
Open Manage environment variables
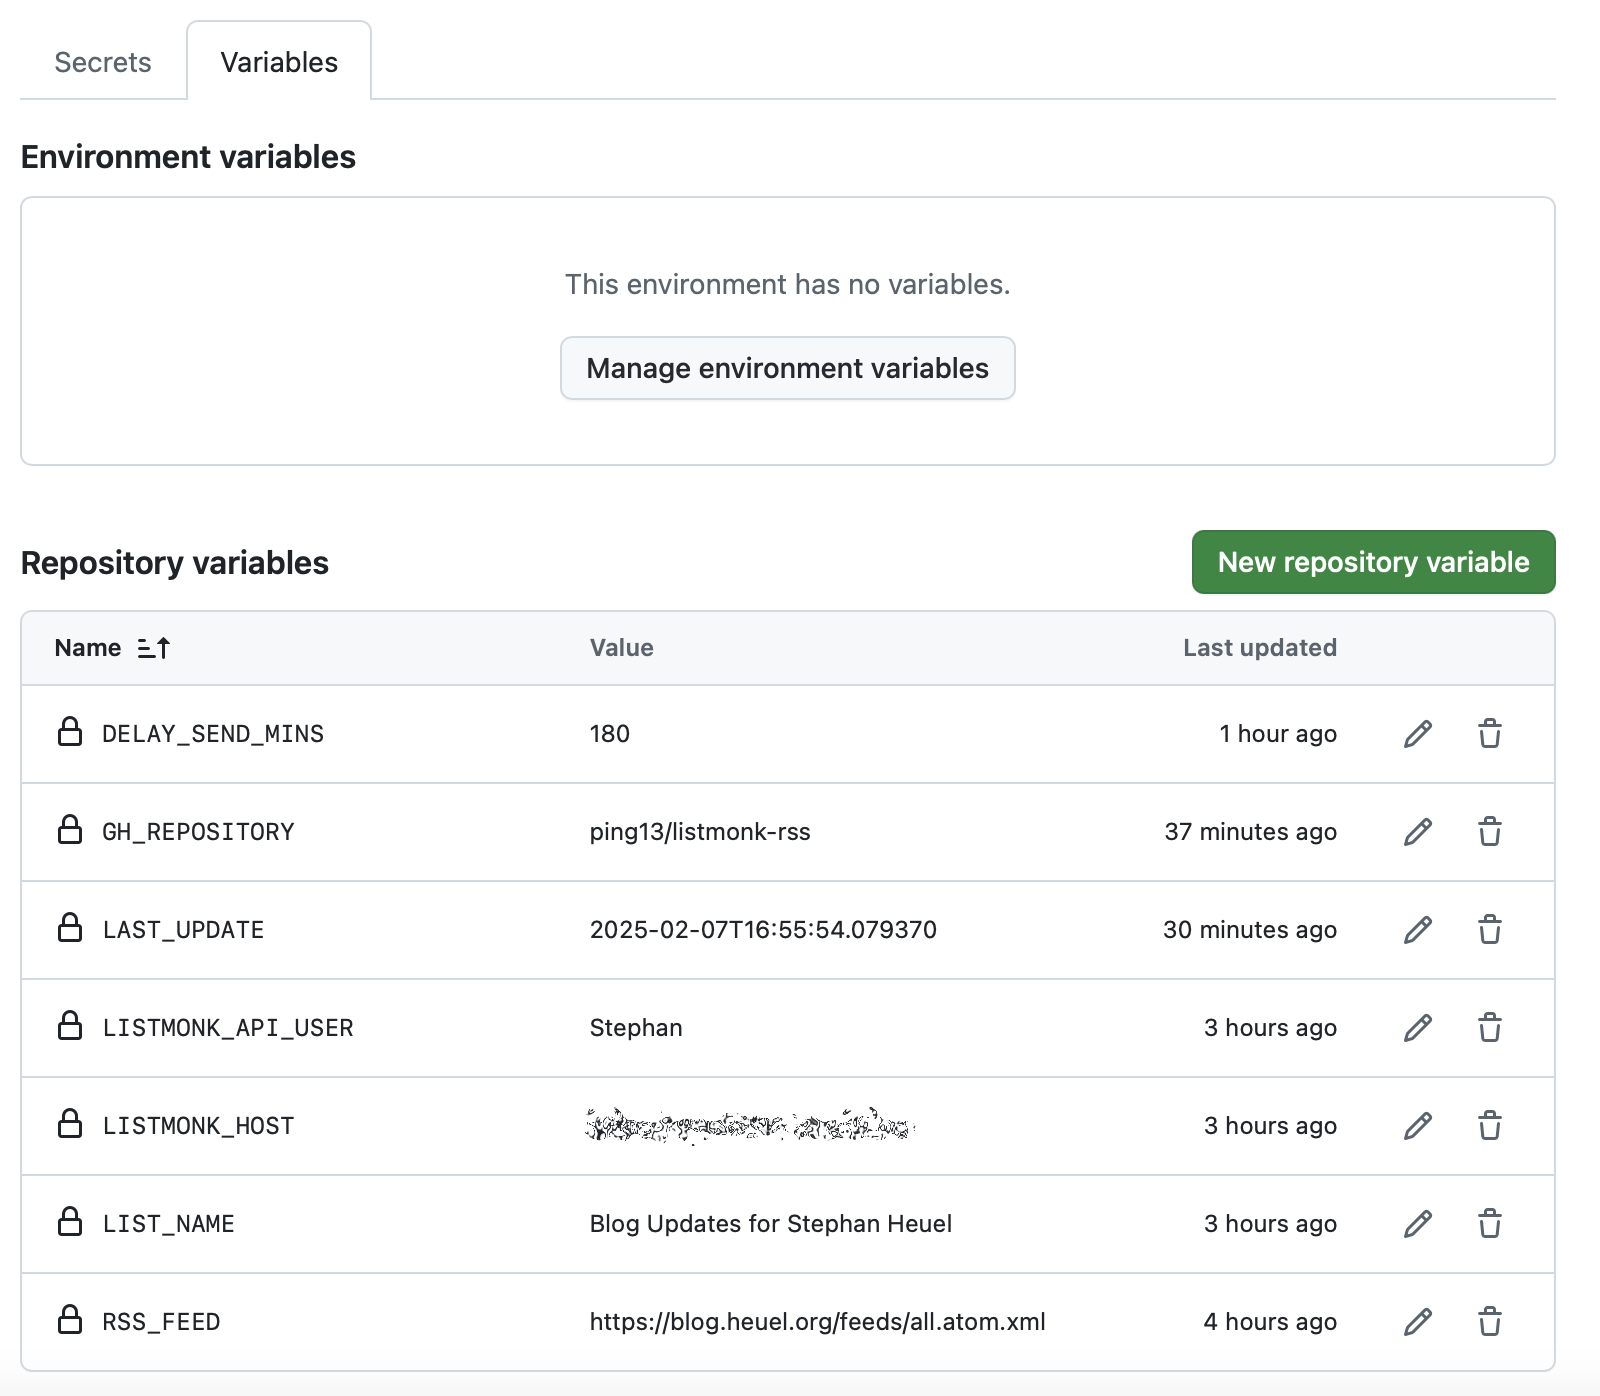coord(788,368)
